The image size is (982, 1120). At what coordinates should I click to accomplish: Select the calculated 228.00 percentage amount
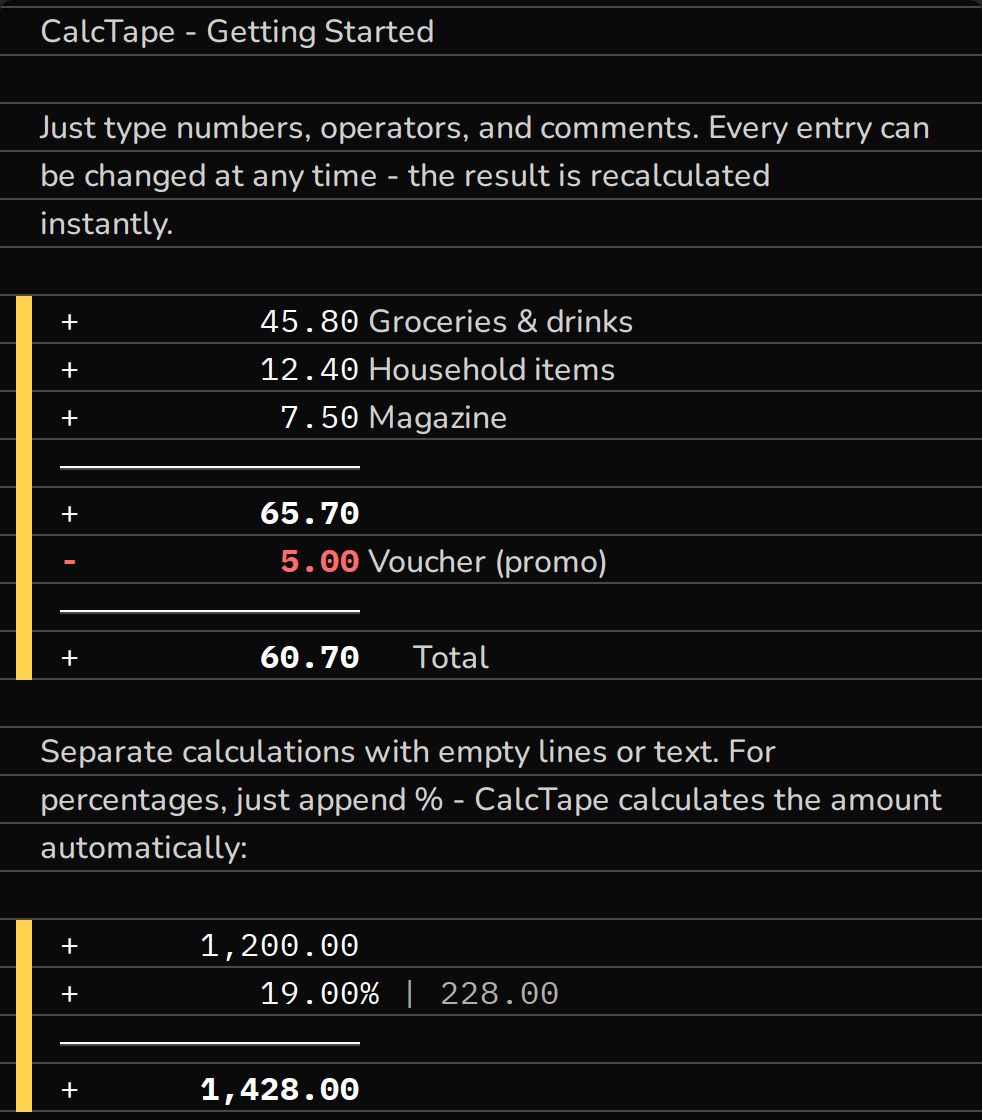pos(499,994)
